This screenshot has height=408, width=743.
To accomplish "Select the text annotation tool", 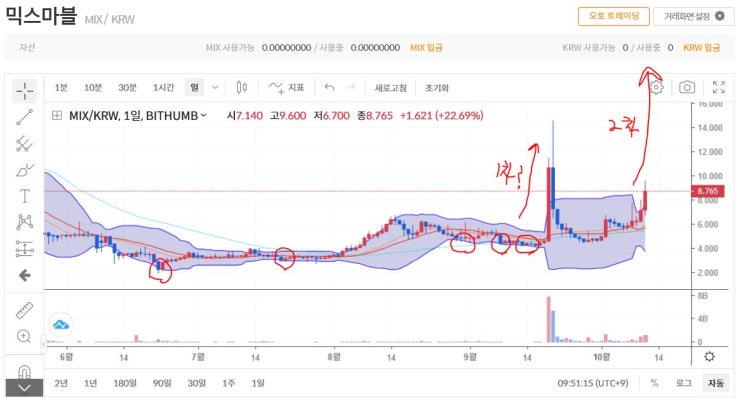I will 24,196.
